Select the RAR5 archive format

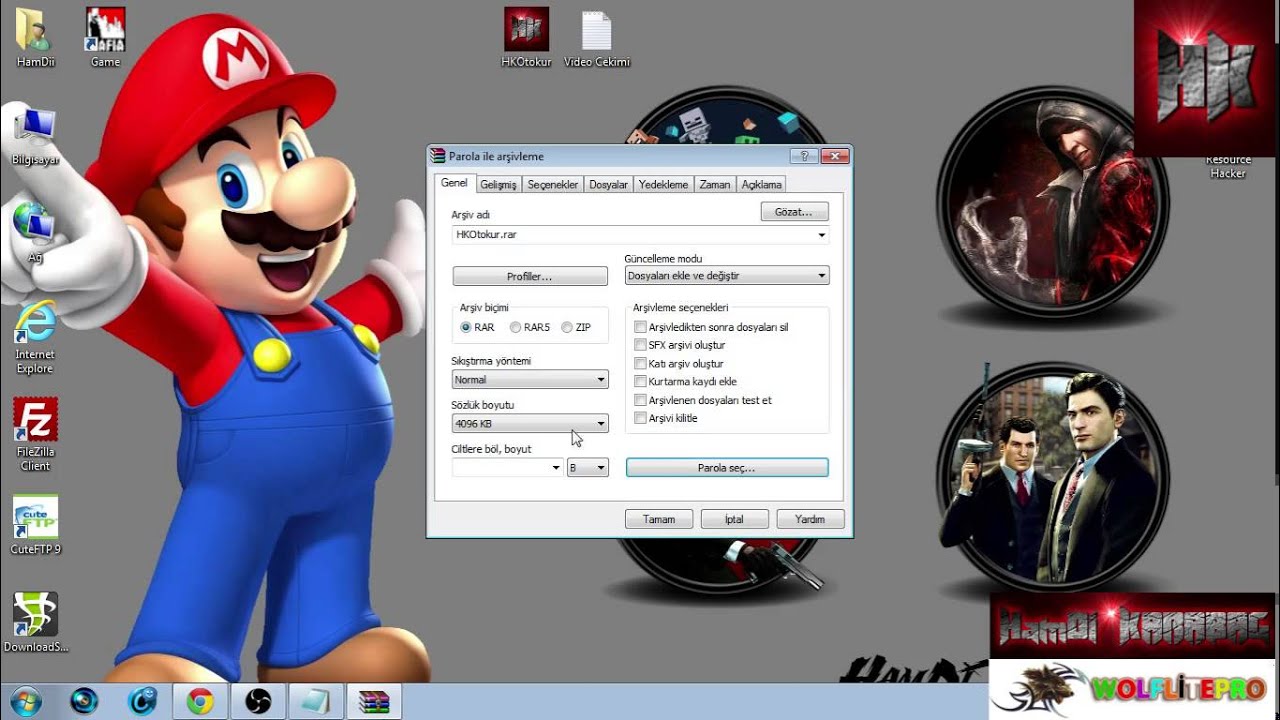(x=516, y=327)
